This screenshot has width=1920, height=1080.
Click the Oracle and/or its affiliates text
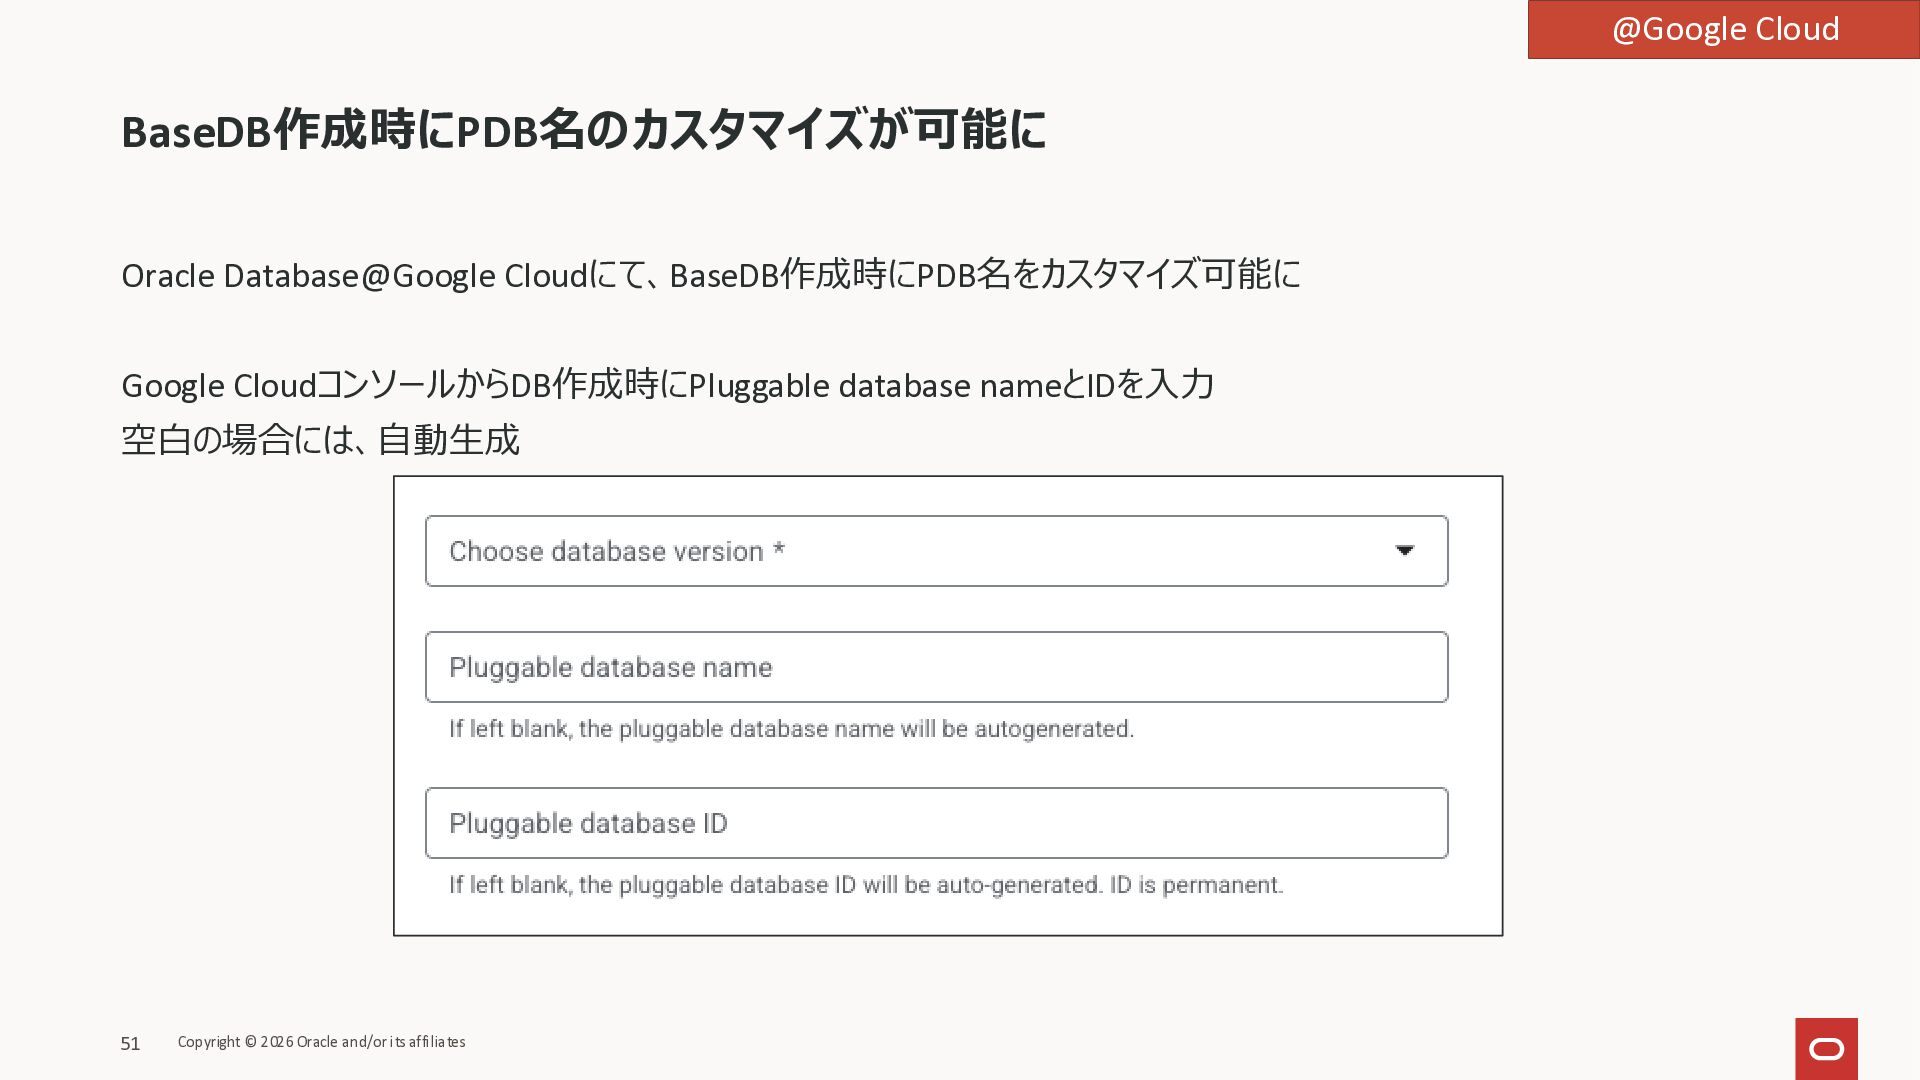point(381,1042)
